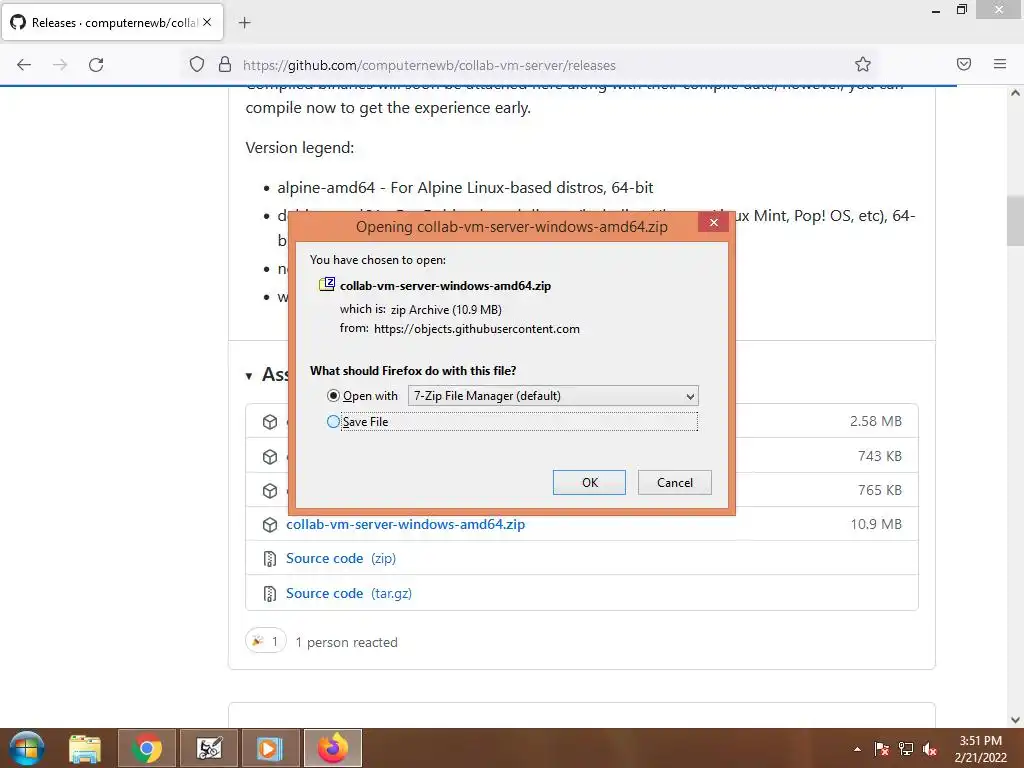This screenshot has width=1024, height=768.
Task: Click the 765 KB size text
Action: (880, 490)
